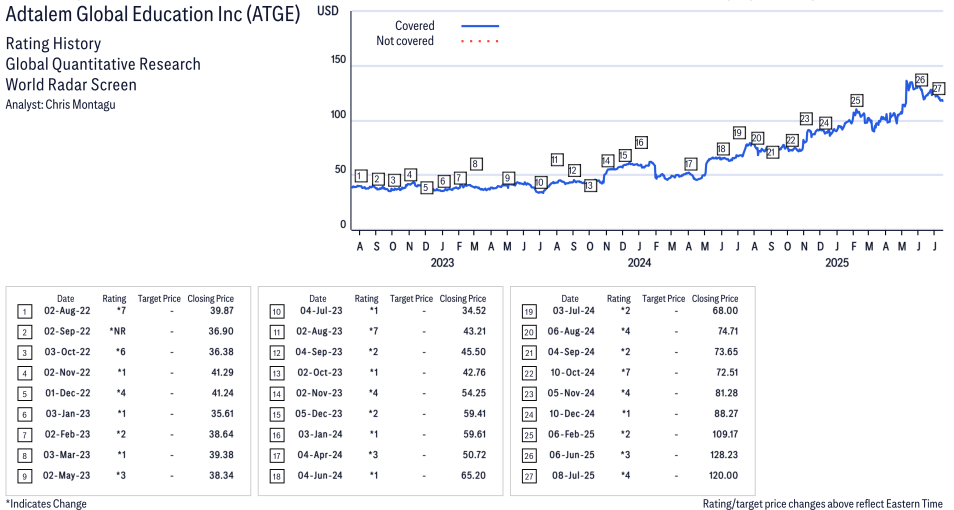Viewport: 954px width, 510px height.
Task: Click the date 04-Sep-24
Action: coord(571,352)
